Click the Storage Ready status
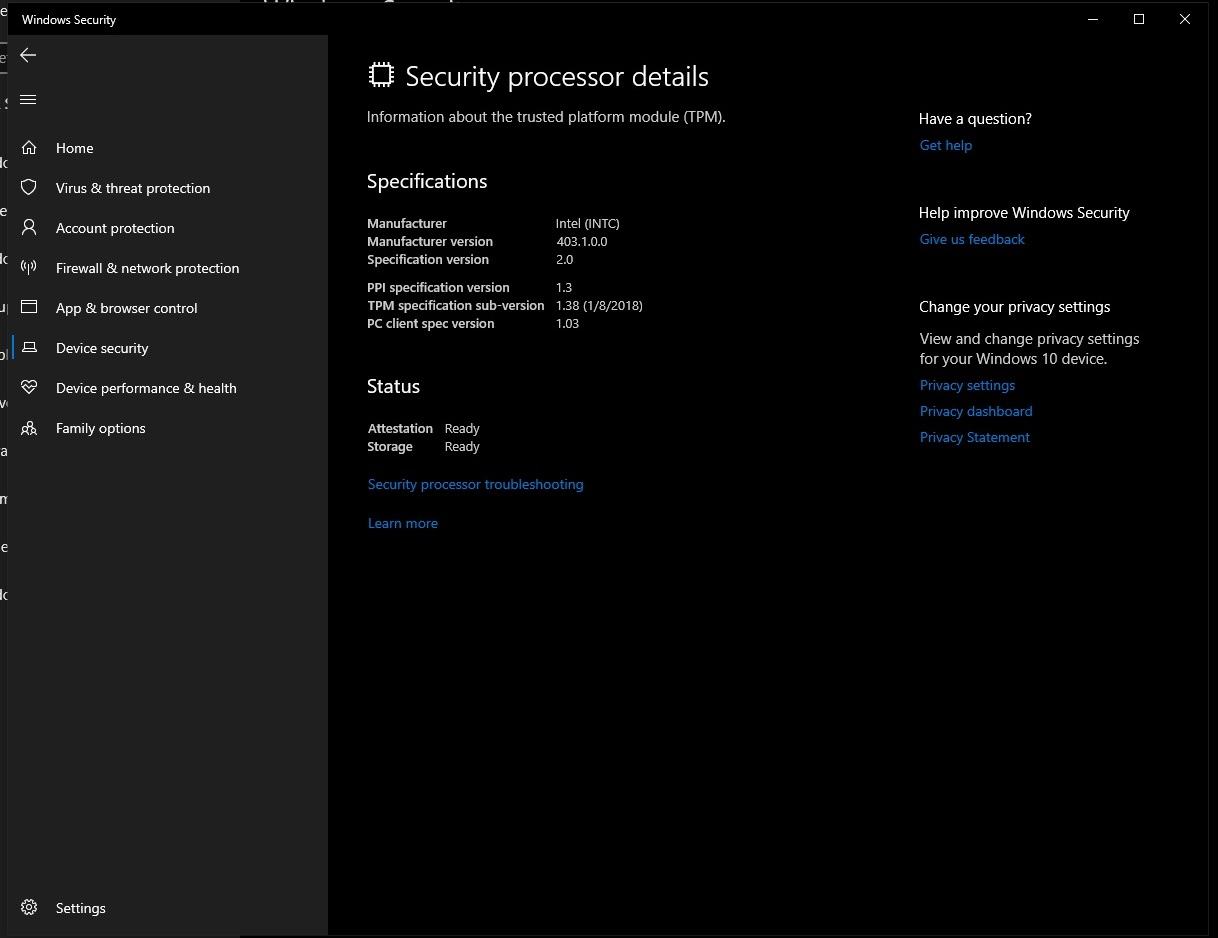The image size is (1218, 938). [x=462, y=446]
